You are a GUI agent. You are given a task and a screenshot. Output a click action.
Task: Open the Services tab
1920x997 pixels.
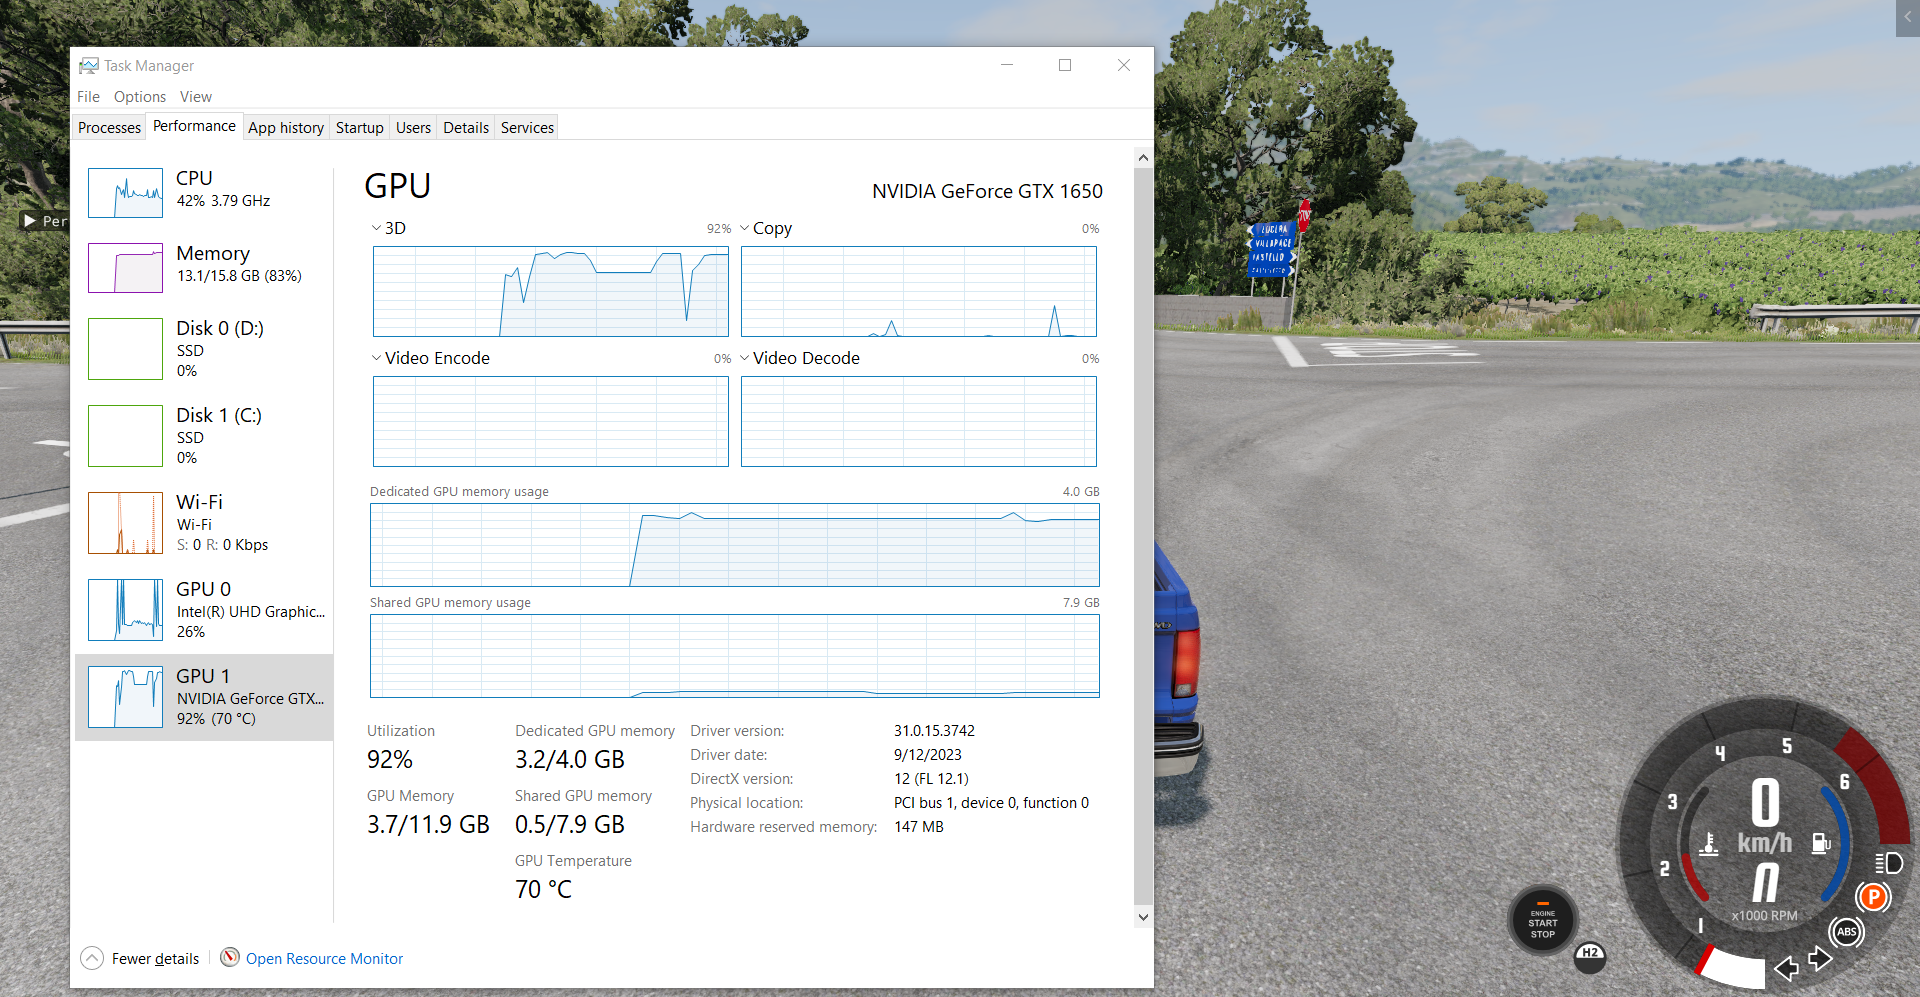[527, 128]
